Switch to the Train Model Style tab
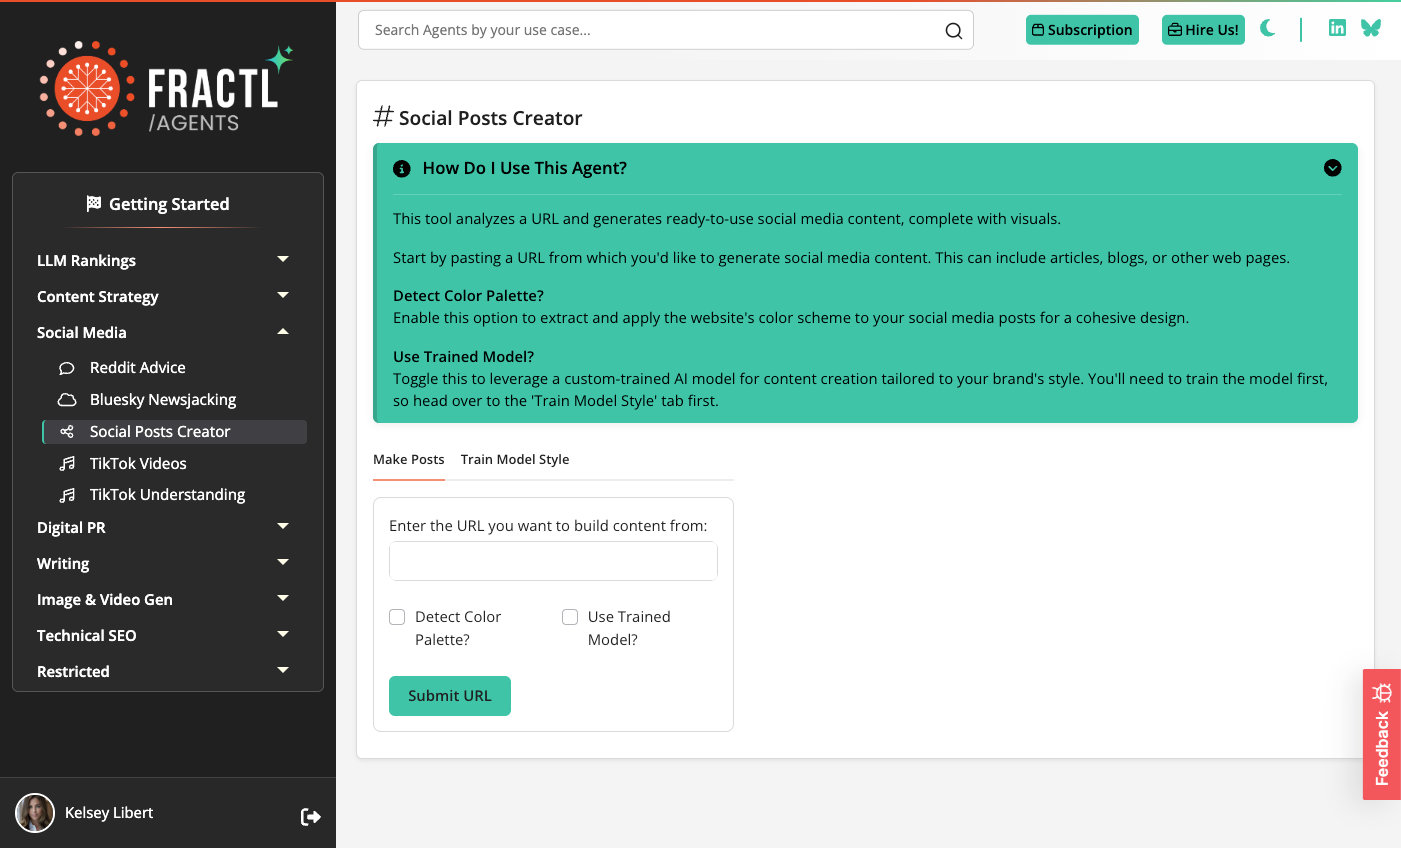The height and width of the screenshot is (848, 1401). pos(515,459)
